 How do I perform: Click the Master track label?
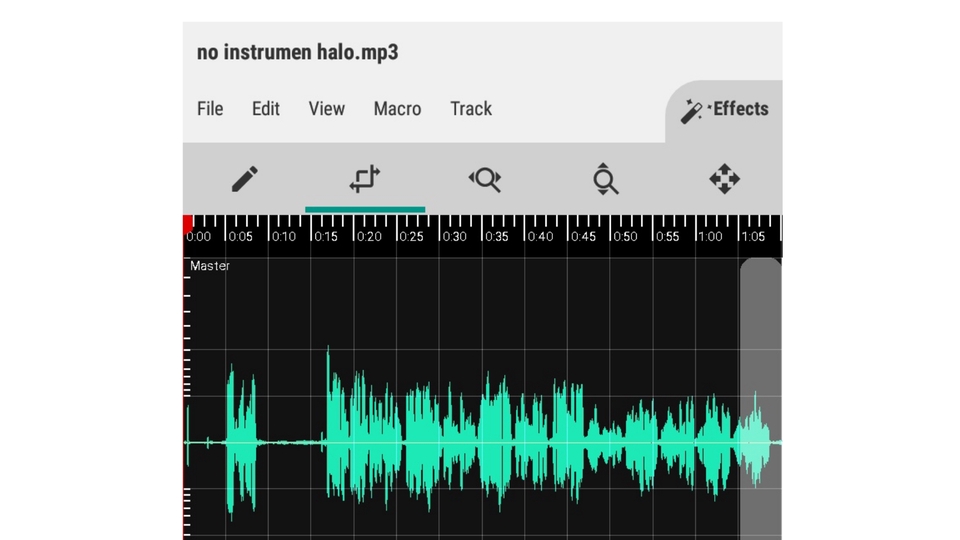[210, 266]
